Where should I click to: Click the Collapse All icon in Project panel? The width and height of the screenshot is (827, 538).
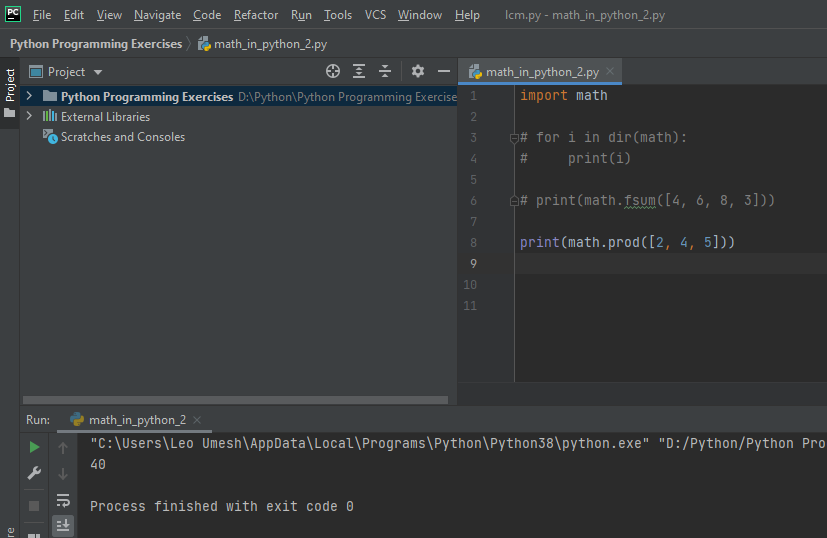[385, 71]
